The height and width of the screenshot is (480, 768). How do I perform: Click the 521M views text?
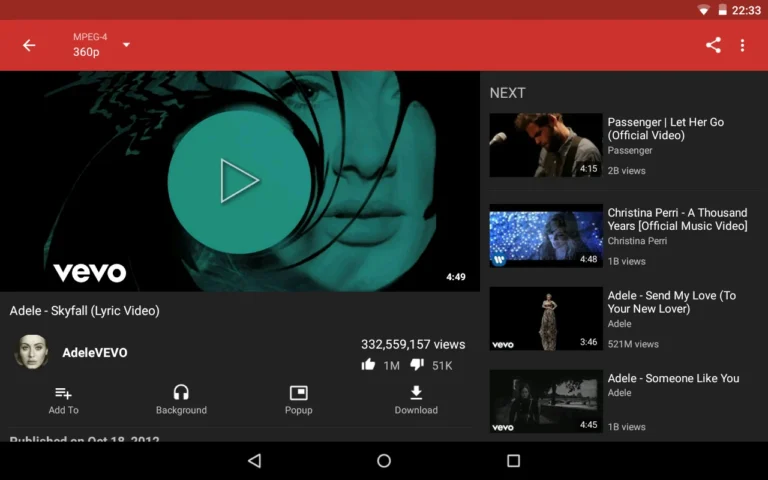633,344
